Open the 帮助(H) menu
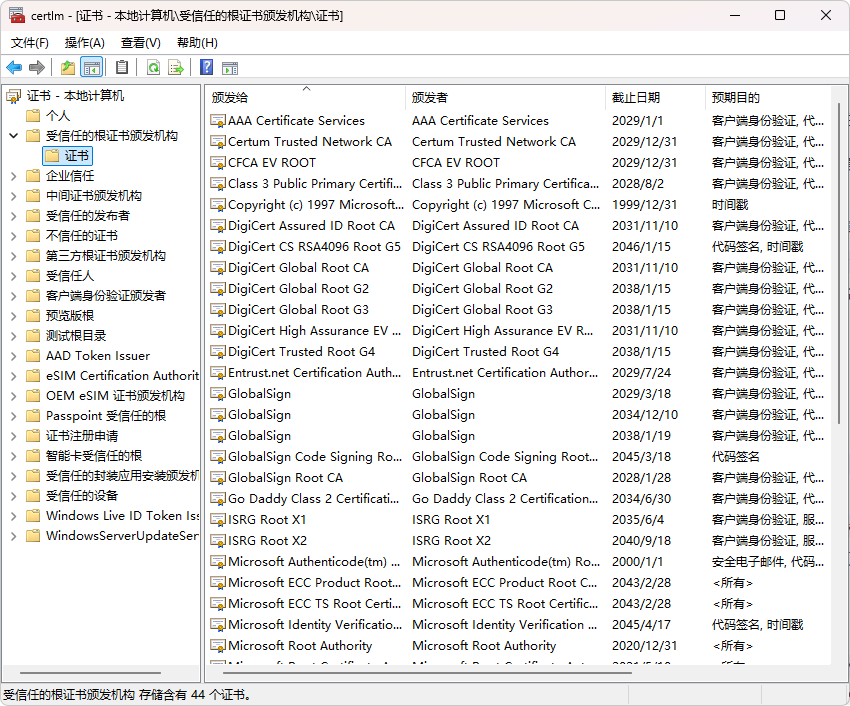Image resolution: width=850 pixels, height=706 pixels. click(x=197, y=43)
